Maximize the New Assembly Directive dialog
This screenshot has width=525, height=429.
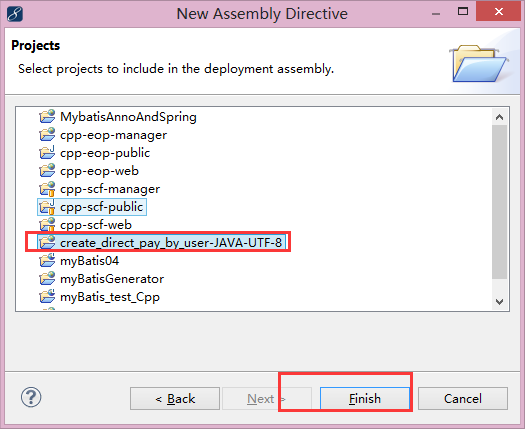463,11
